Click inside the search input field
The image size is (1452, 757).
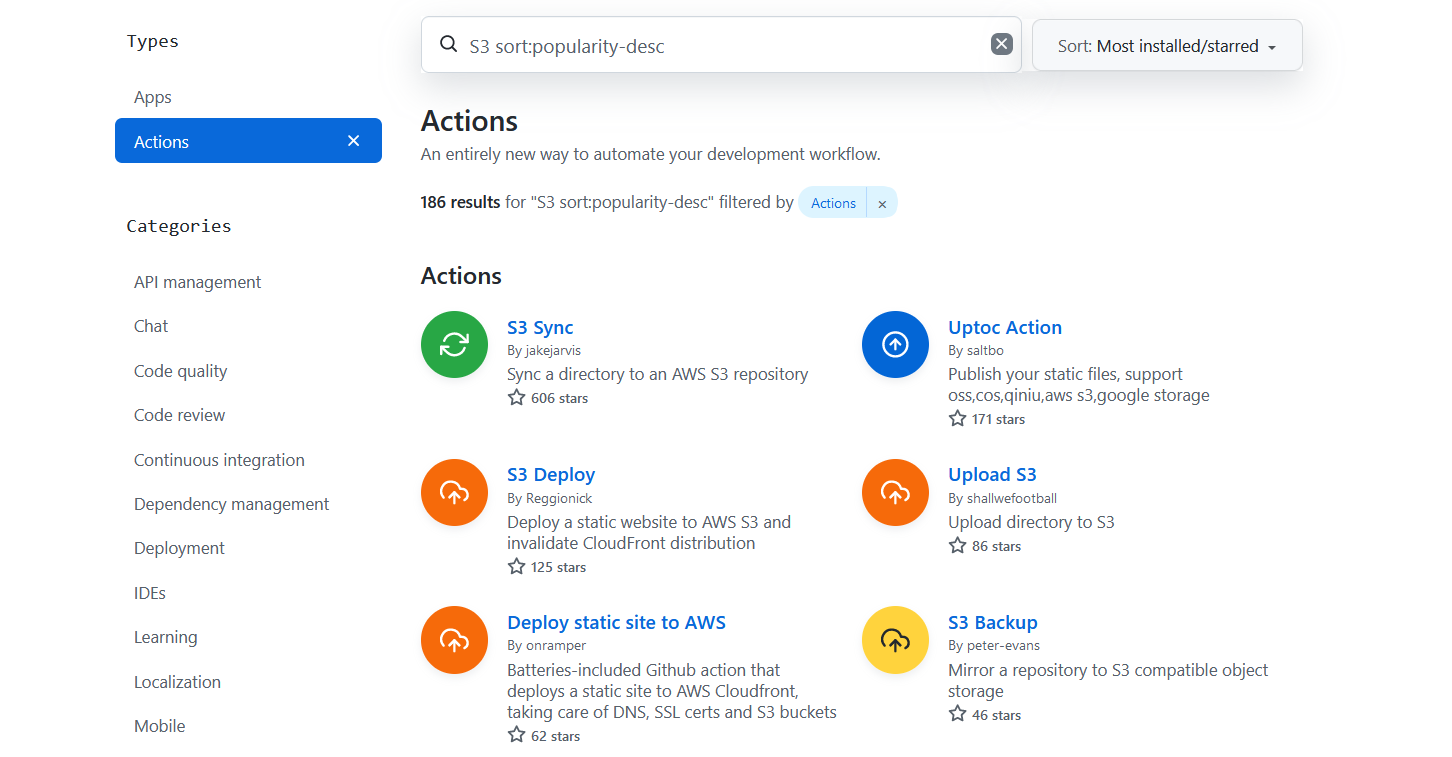(x=700, y=44)
